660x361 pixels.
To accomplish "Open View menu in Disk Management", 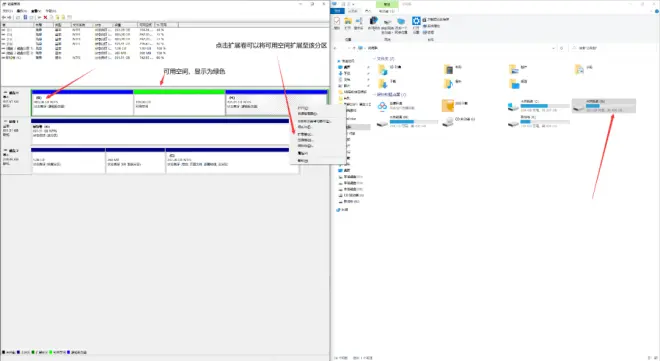I will click(36, 11).
